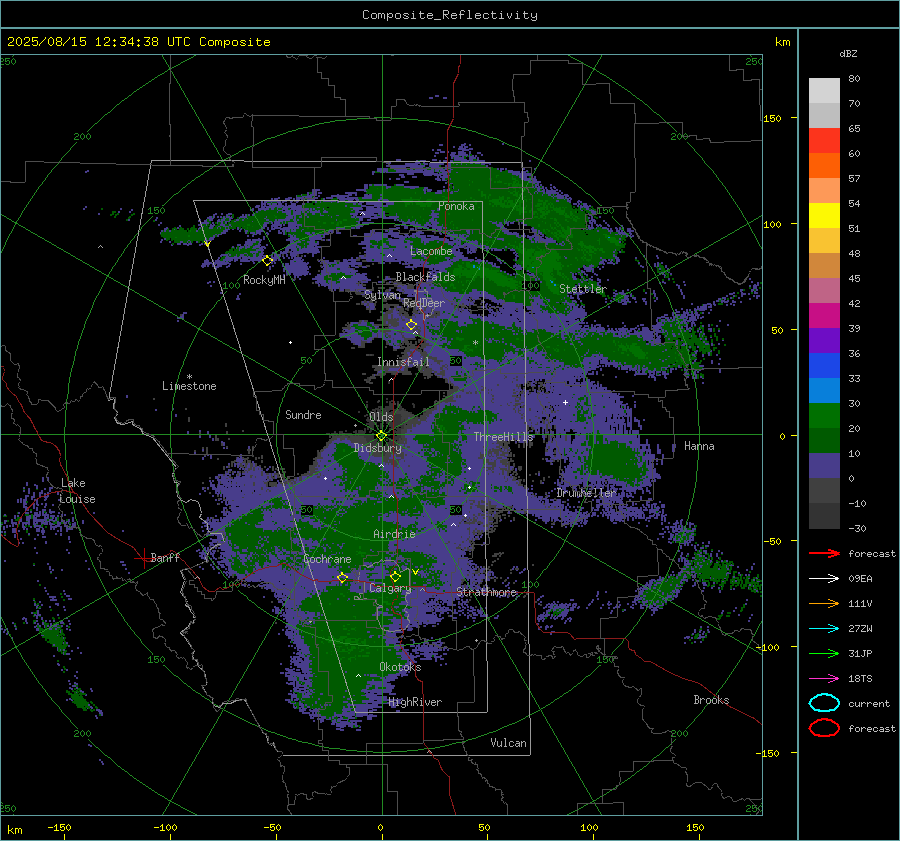Select the purple 10 dBZ color swatch

(824, 466)
